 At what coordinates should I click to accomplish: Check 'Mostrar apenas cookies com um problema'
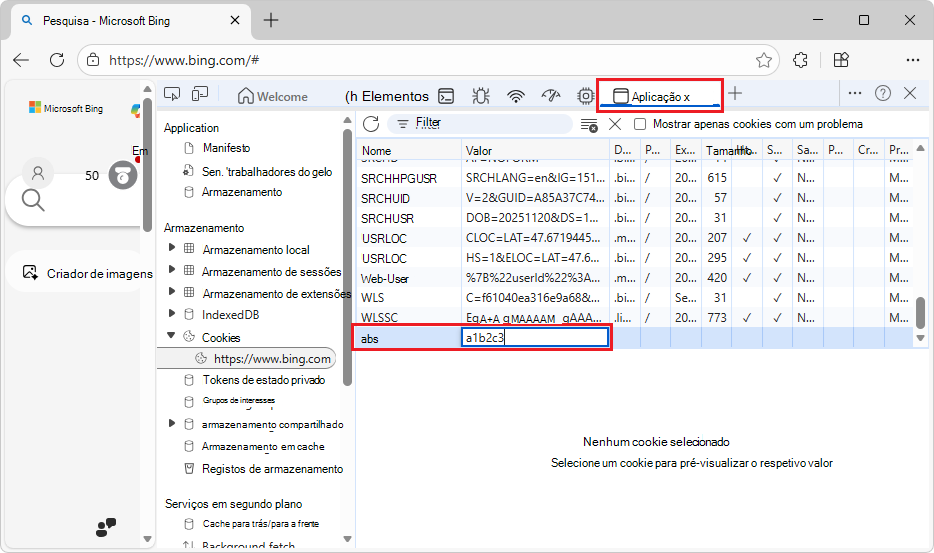pos(640,124)
